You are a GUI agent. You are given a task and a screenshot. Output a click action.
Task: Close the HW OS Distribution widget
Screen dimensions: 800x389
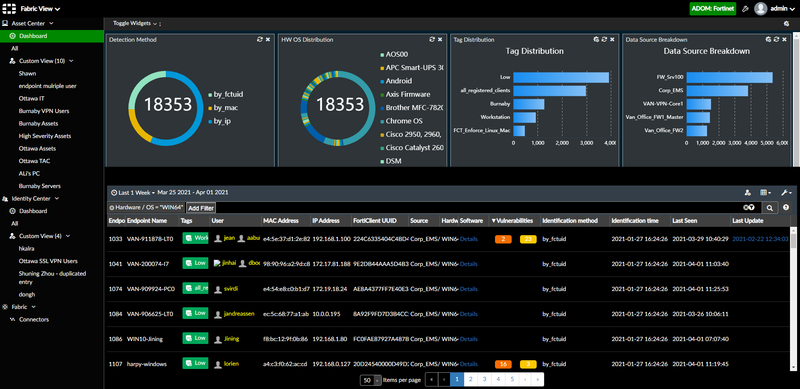[x=440, y=39]
